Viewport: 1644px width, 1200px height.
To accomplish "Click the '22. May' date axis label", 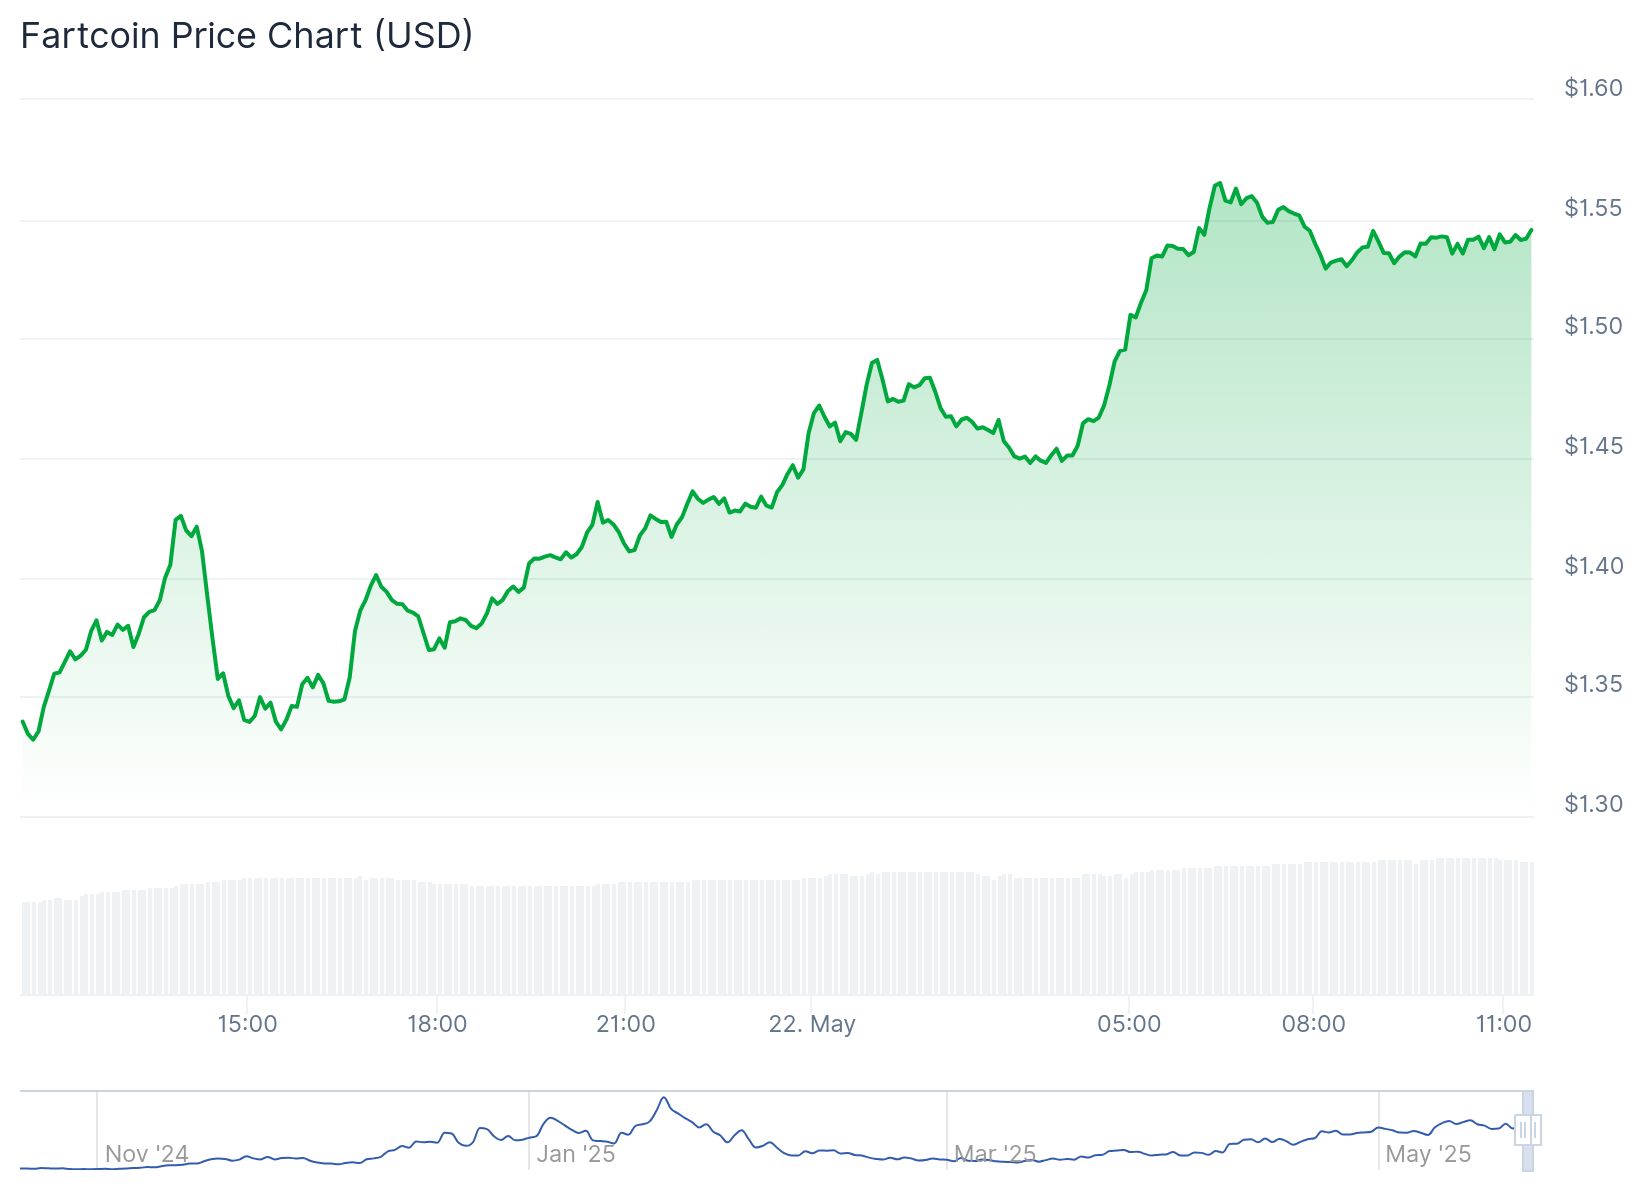I will (812, 1024).
